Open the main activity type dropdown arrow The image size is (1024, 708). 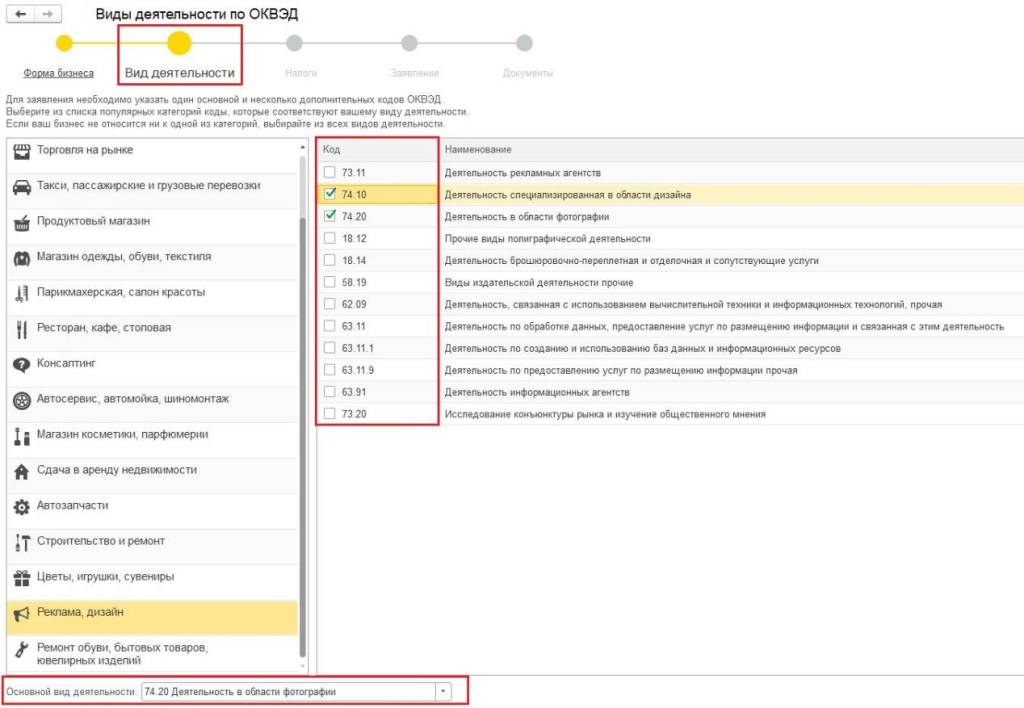click(444, 692)
